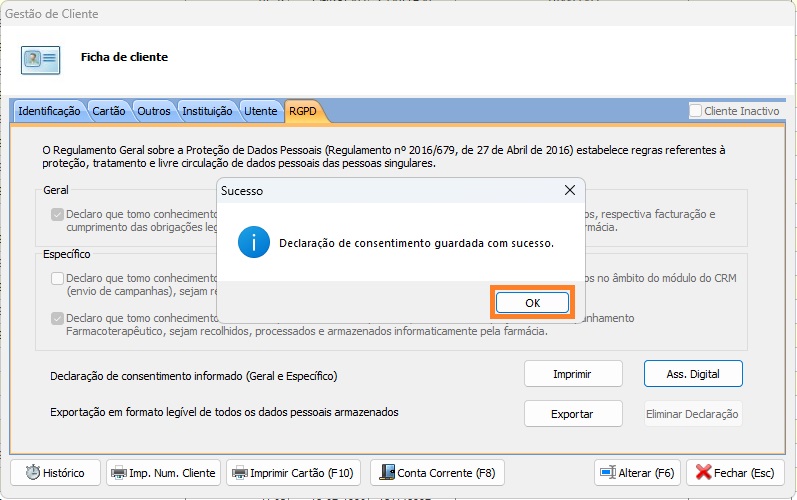
Task: Click the Exportar button
Action: coord(572,414)
